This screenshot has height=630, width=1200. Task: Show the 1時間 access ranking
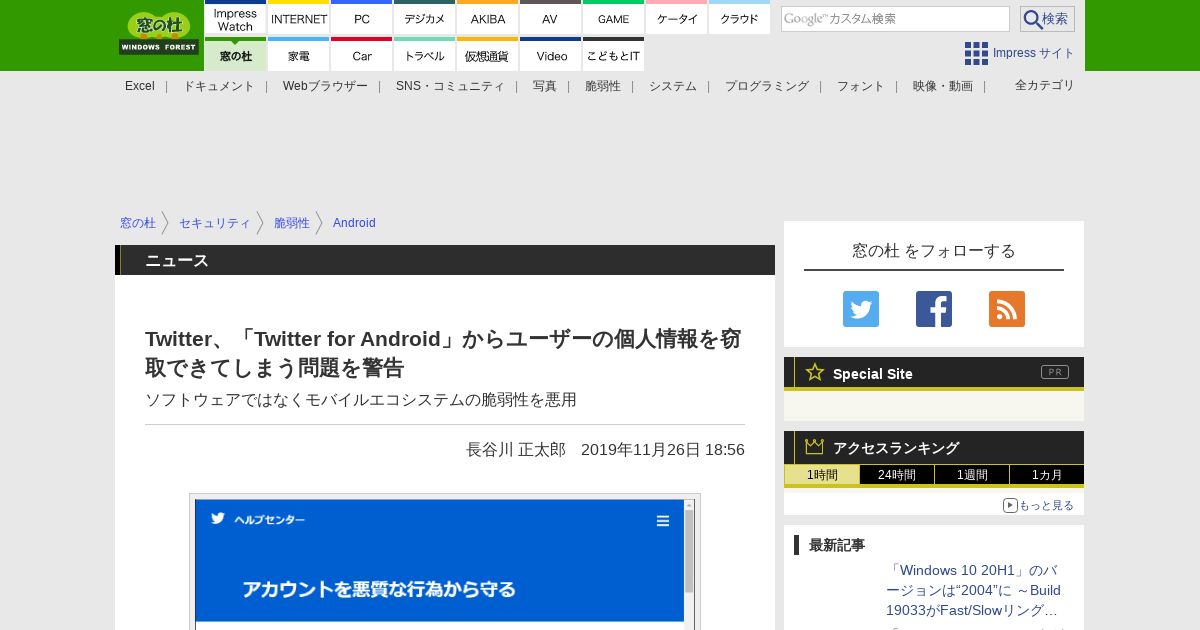pos(822,475)
